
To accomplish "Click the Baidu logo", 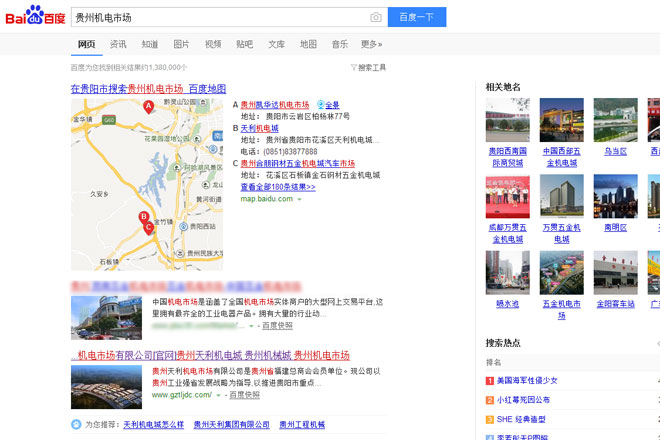I will click(x=35, y=16).
